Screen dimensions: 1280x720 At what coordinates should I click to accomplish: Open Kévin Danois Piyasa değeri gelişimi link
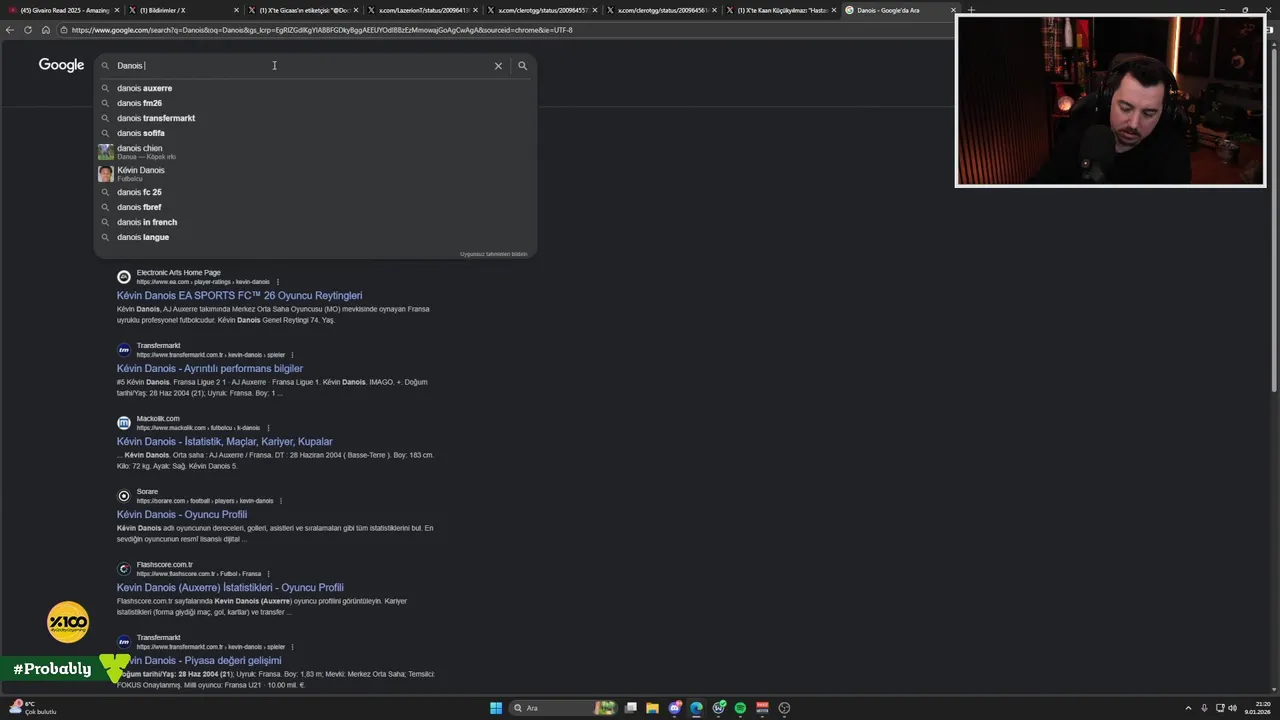click(x=199, y=661)
